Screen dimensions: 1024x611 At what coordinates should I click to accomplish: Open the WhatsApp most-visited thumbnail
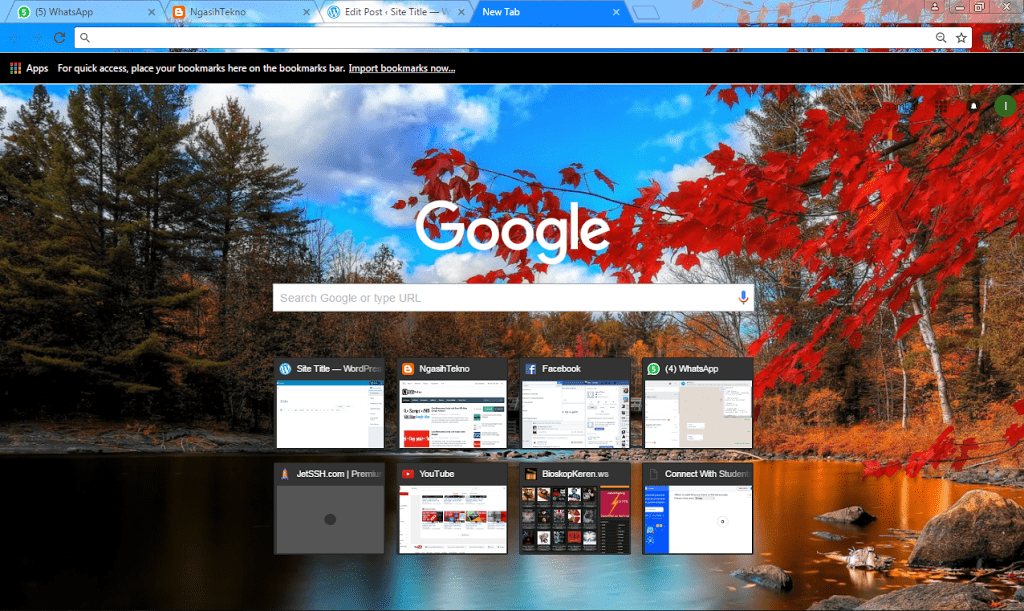(x=698, y=403)
